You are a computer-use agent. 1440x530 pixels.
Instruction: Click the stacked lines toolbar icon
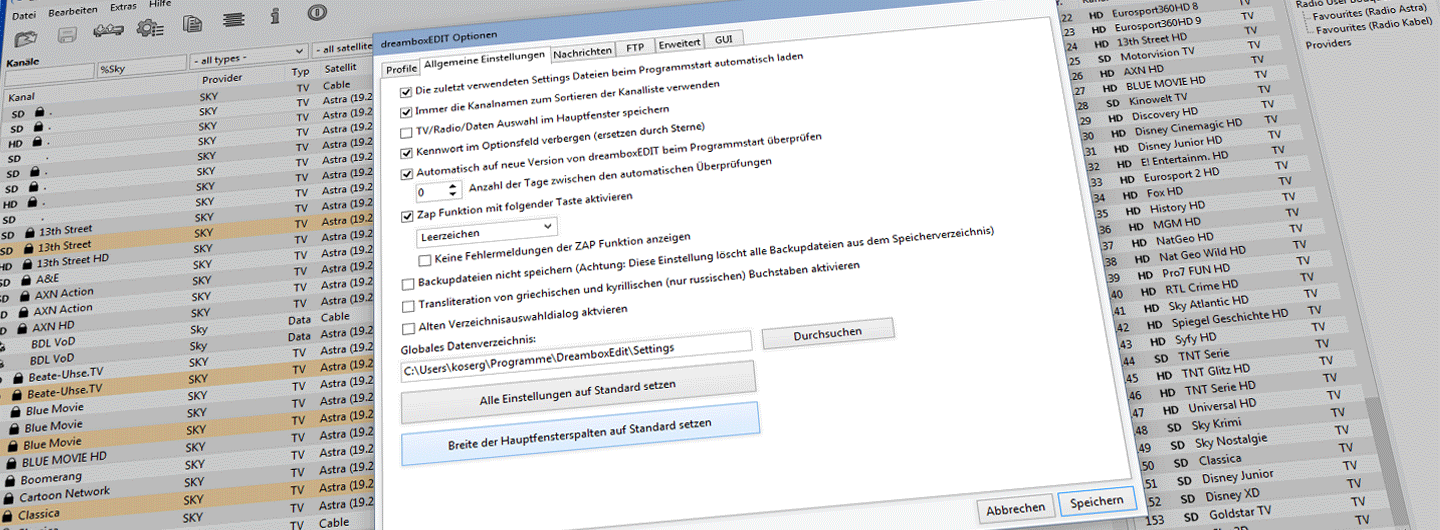(233, 20)
